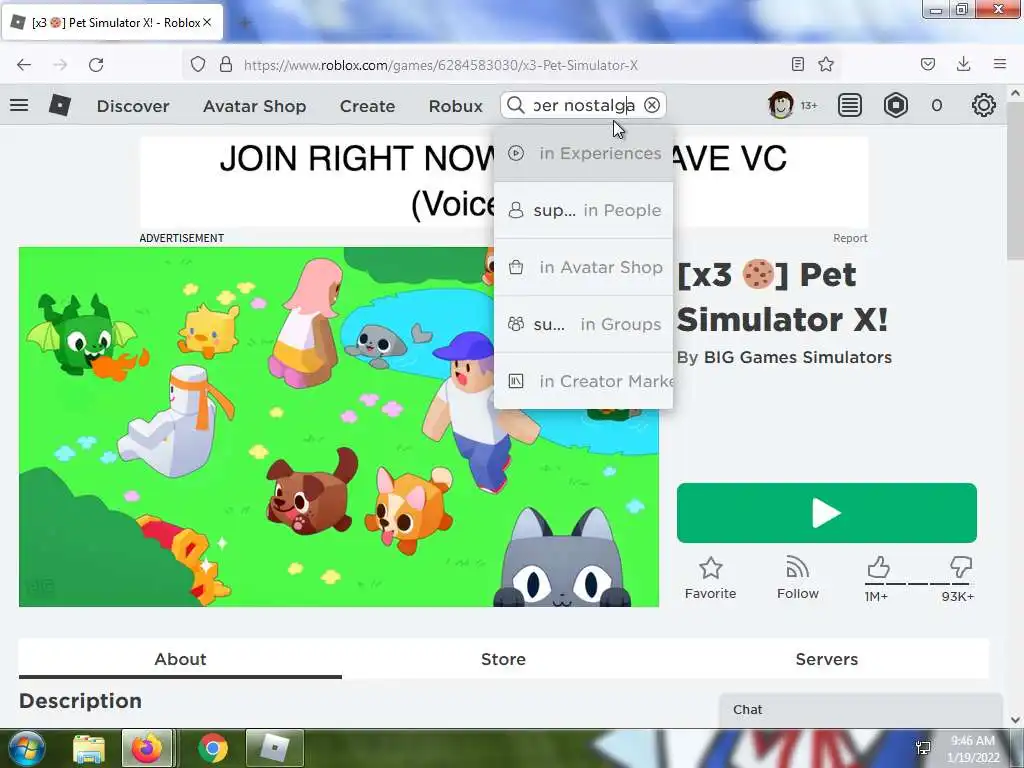Switch to the Store tab
Screen dimensions: 1024x768
pos(503,659)
